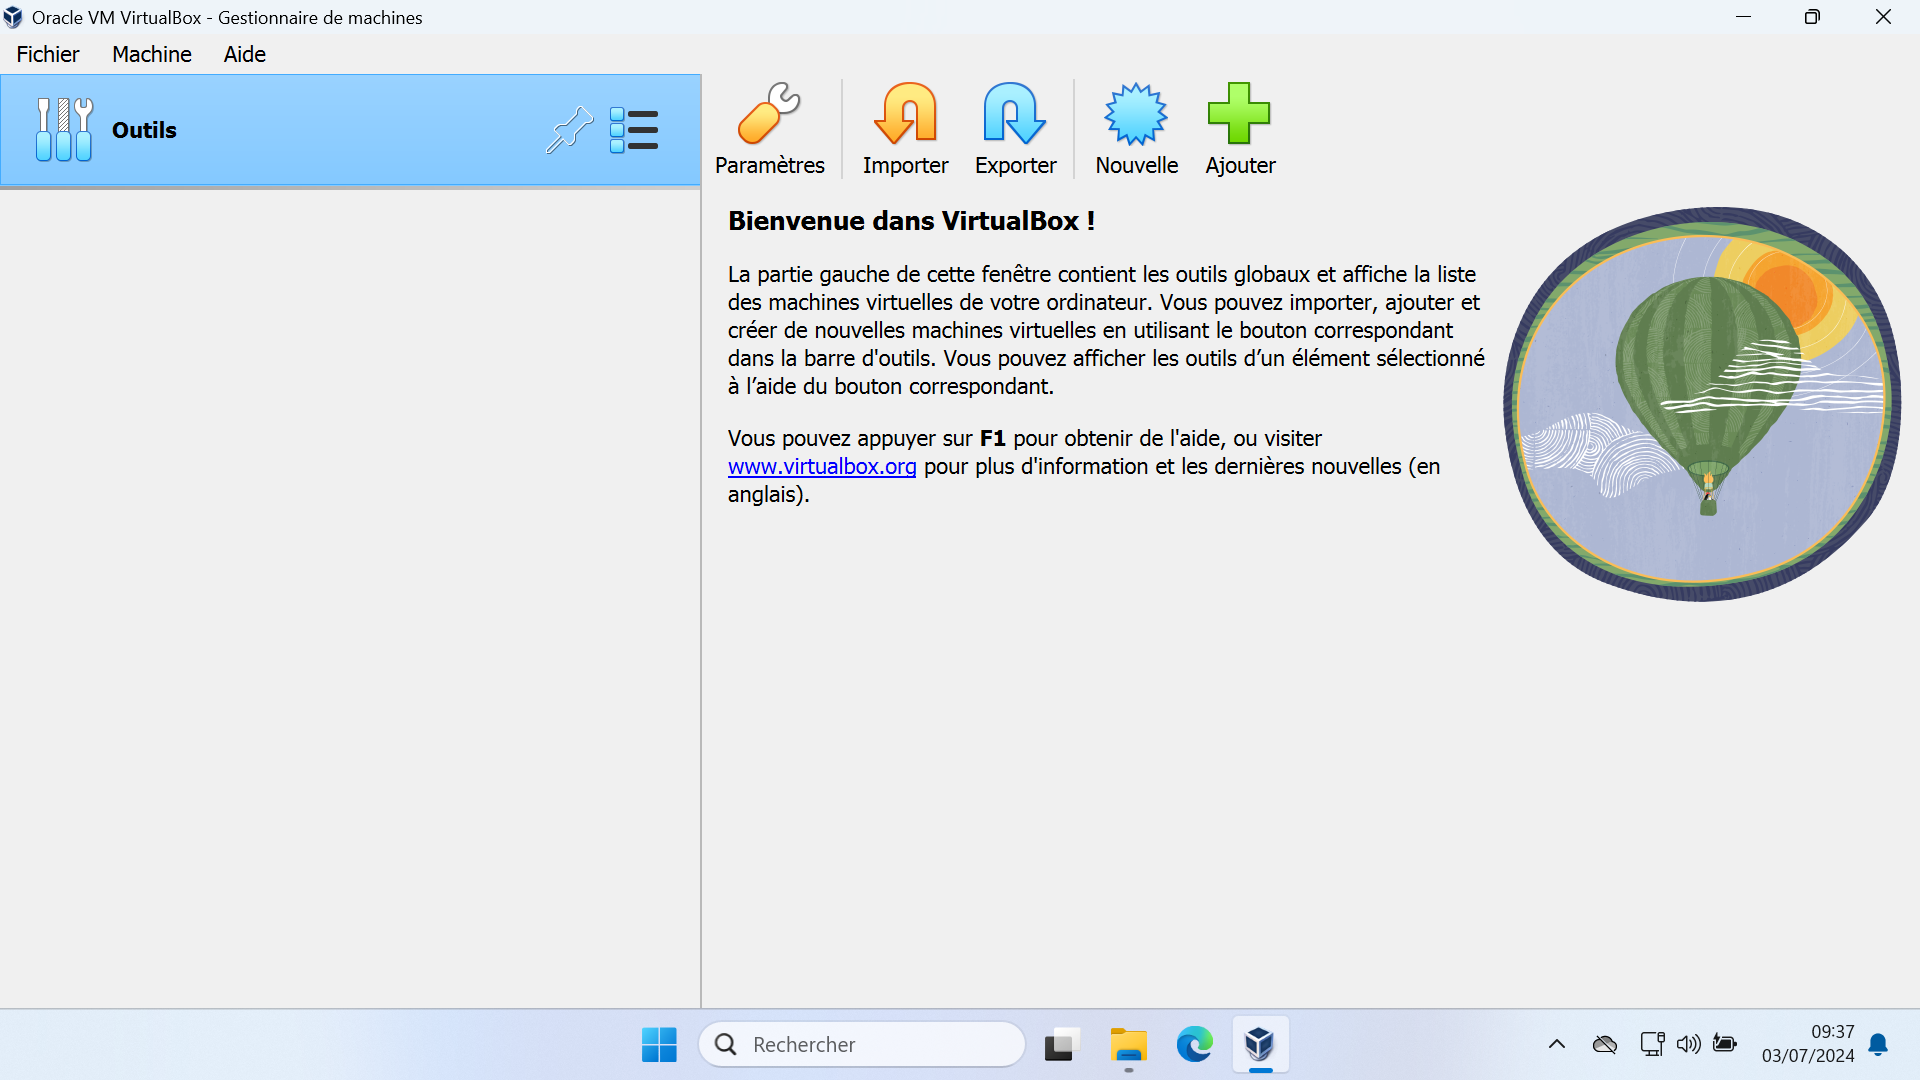
Task: Click the VirtualBox balloon illustration
Action: (x=1702, y=404)
